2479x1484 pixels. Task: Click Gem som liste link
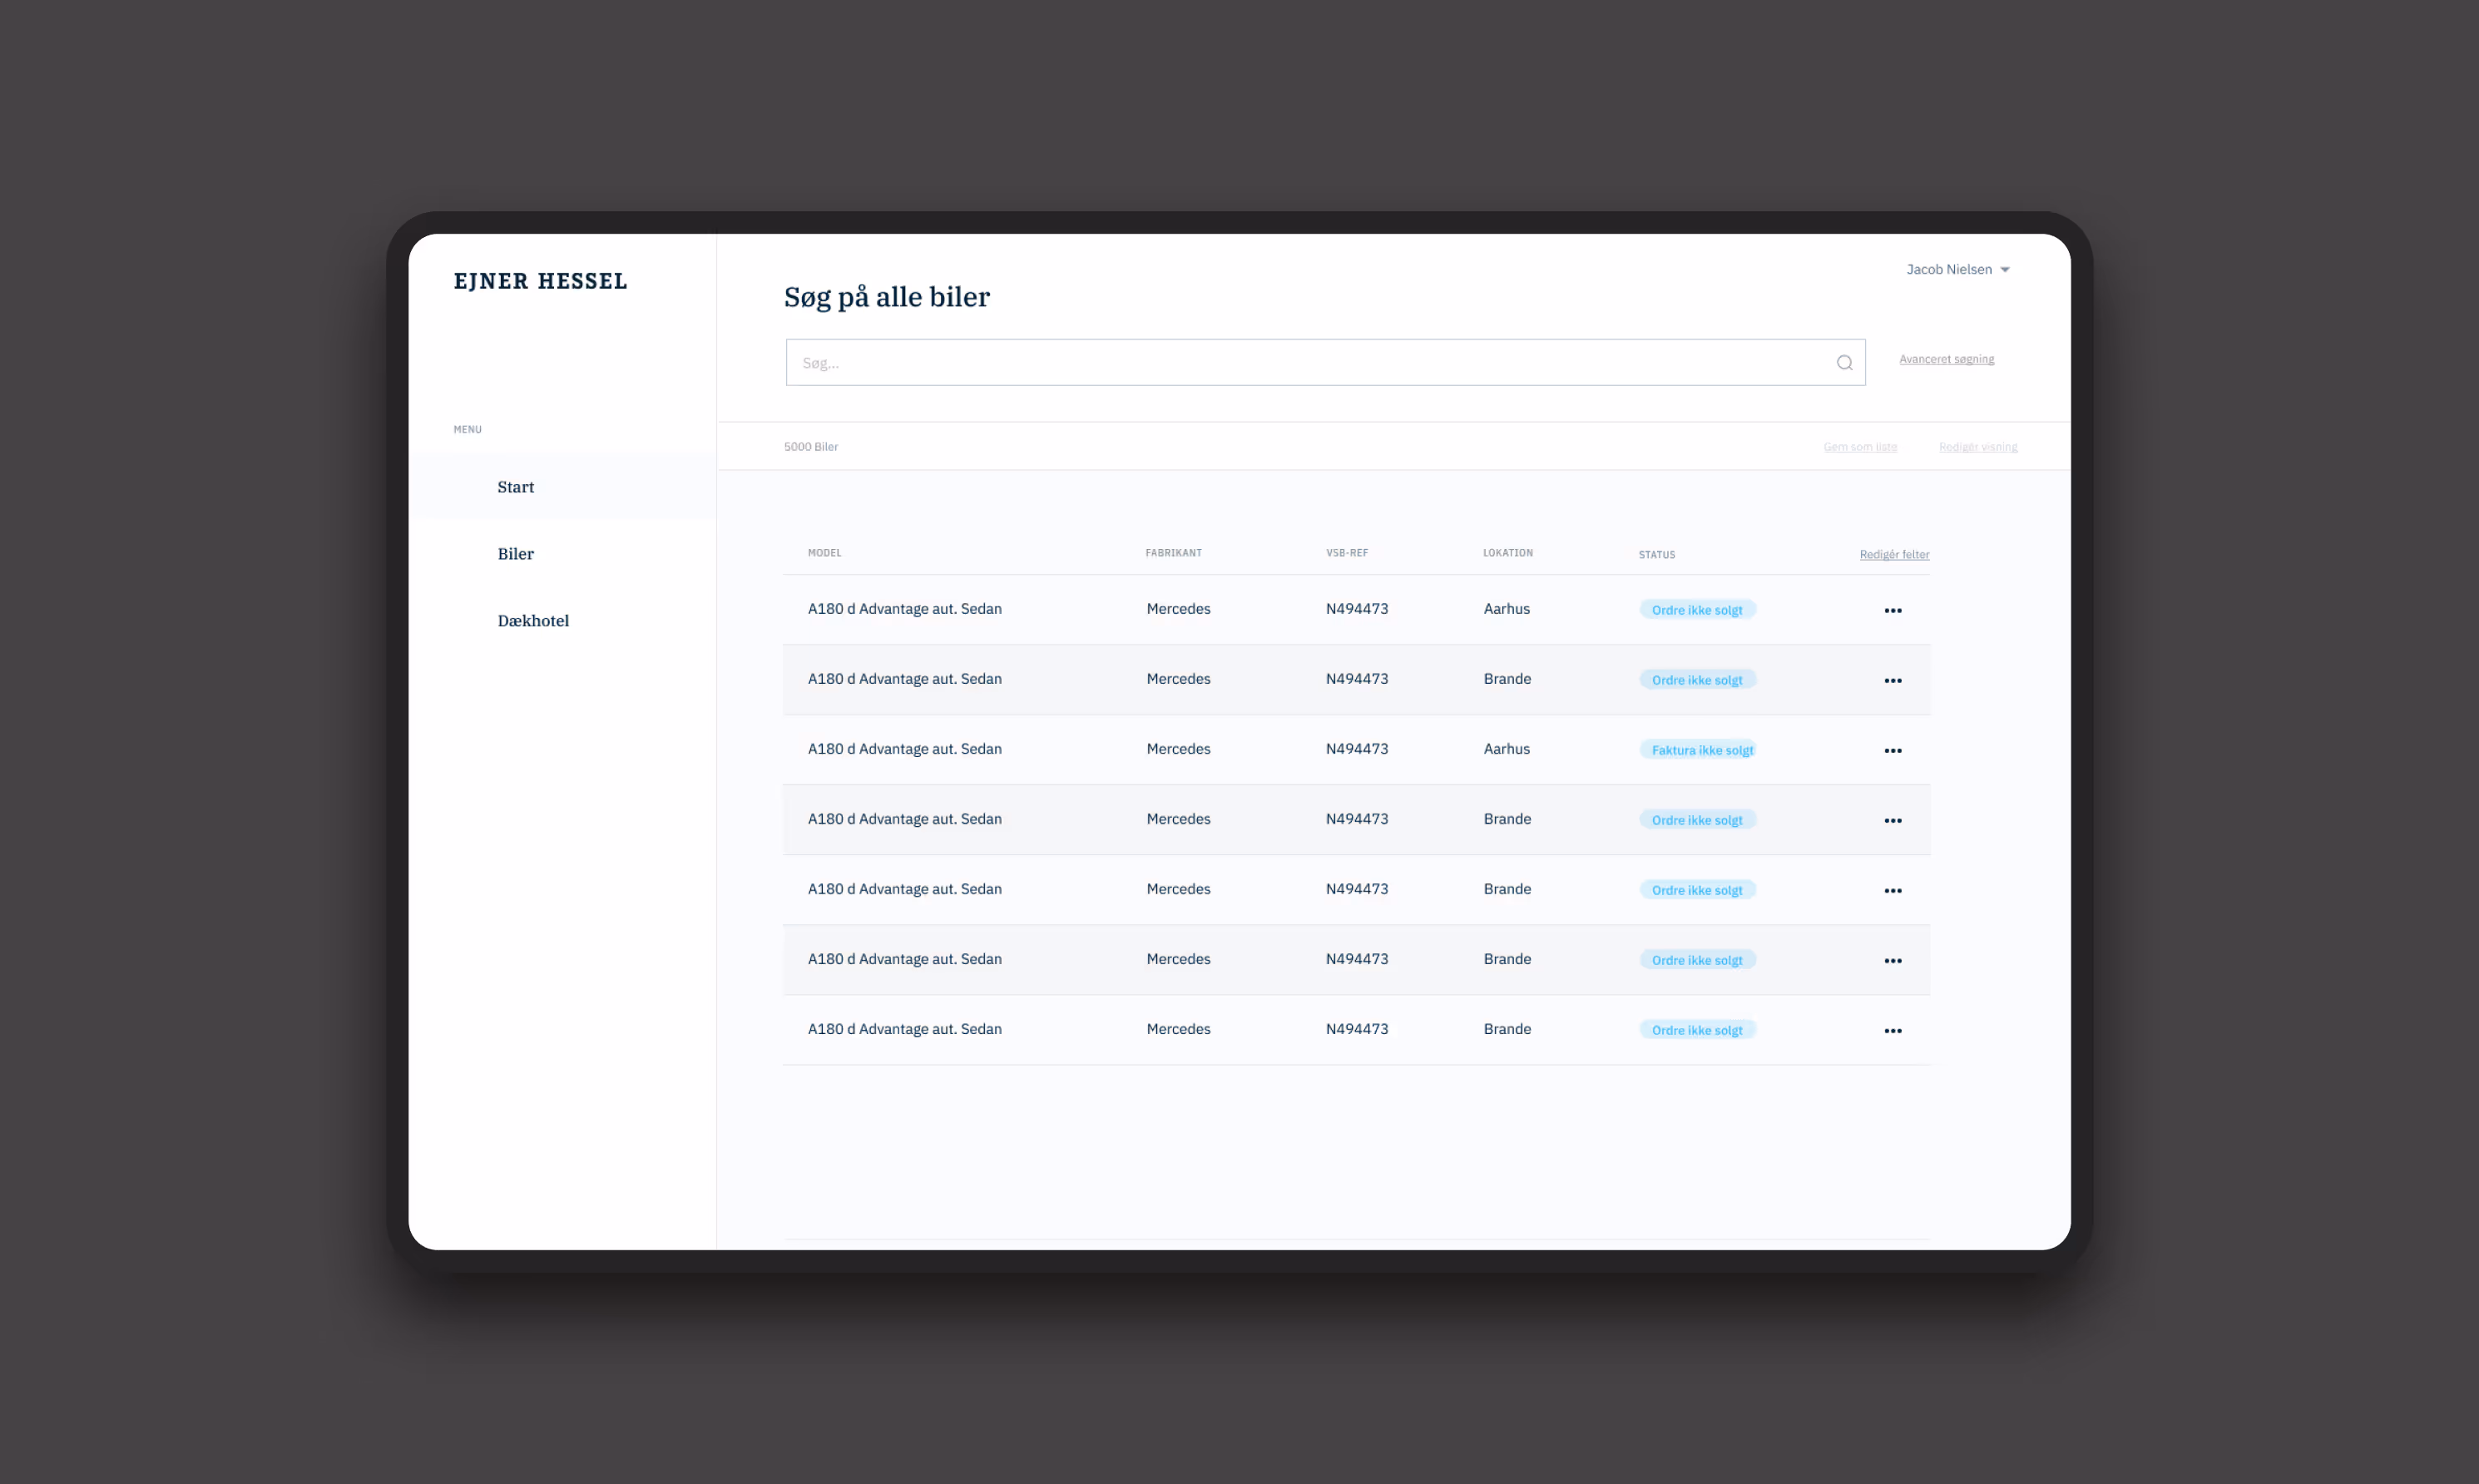coord(1859,447)
